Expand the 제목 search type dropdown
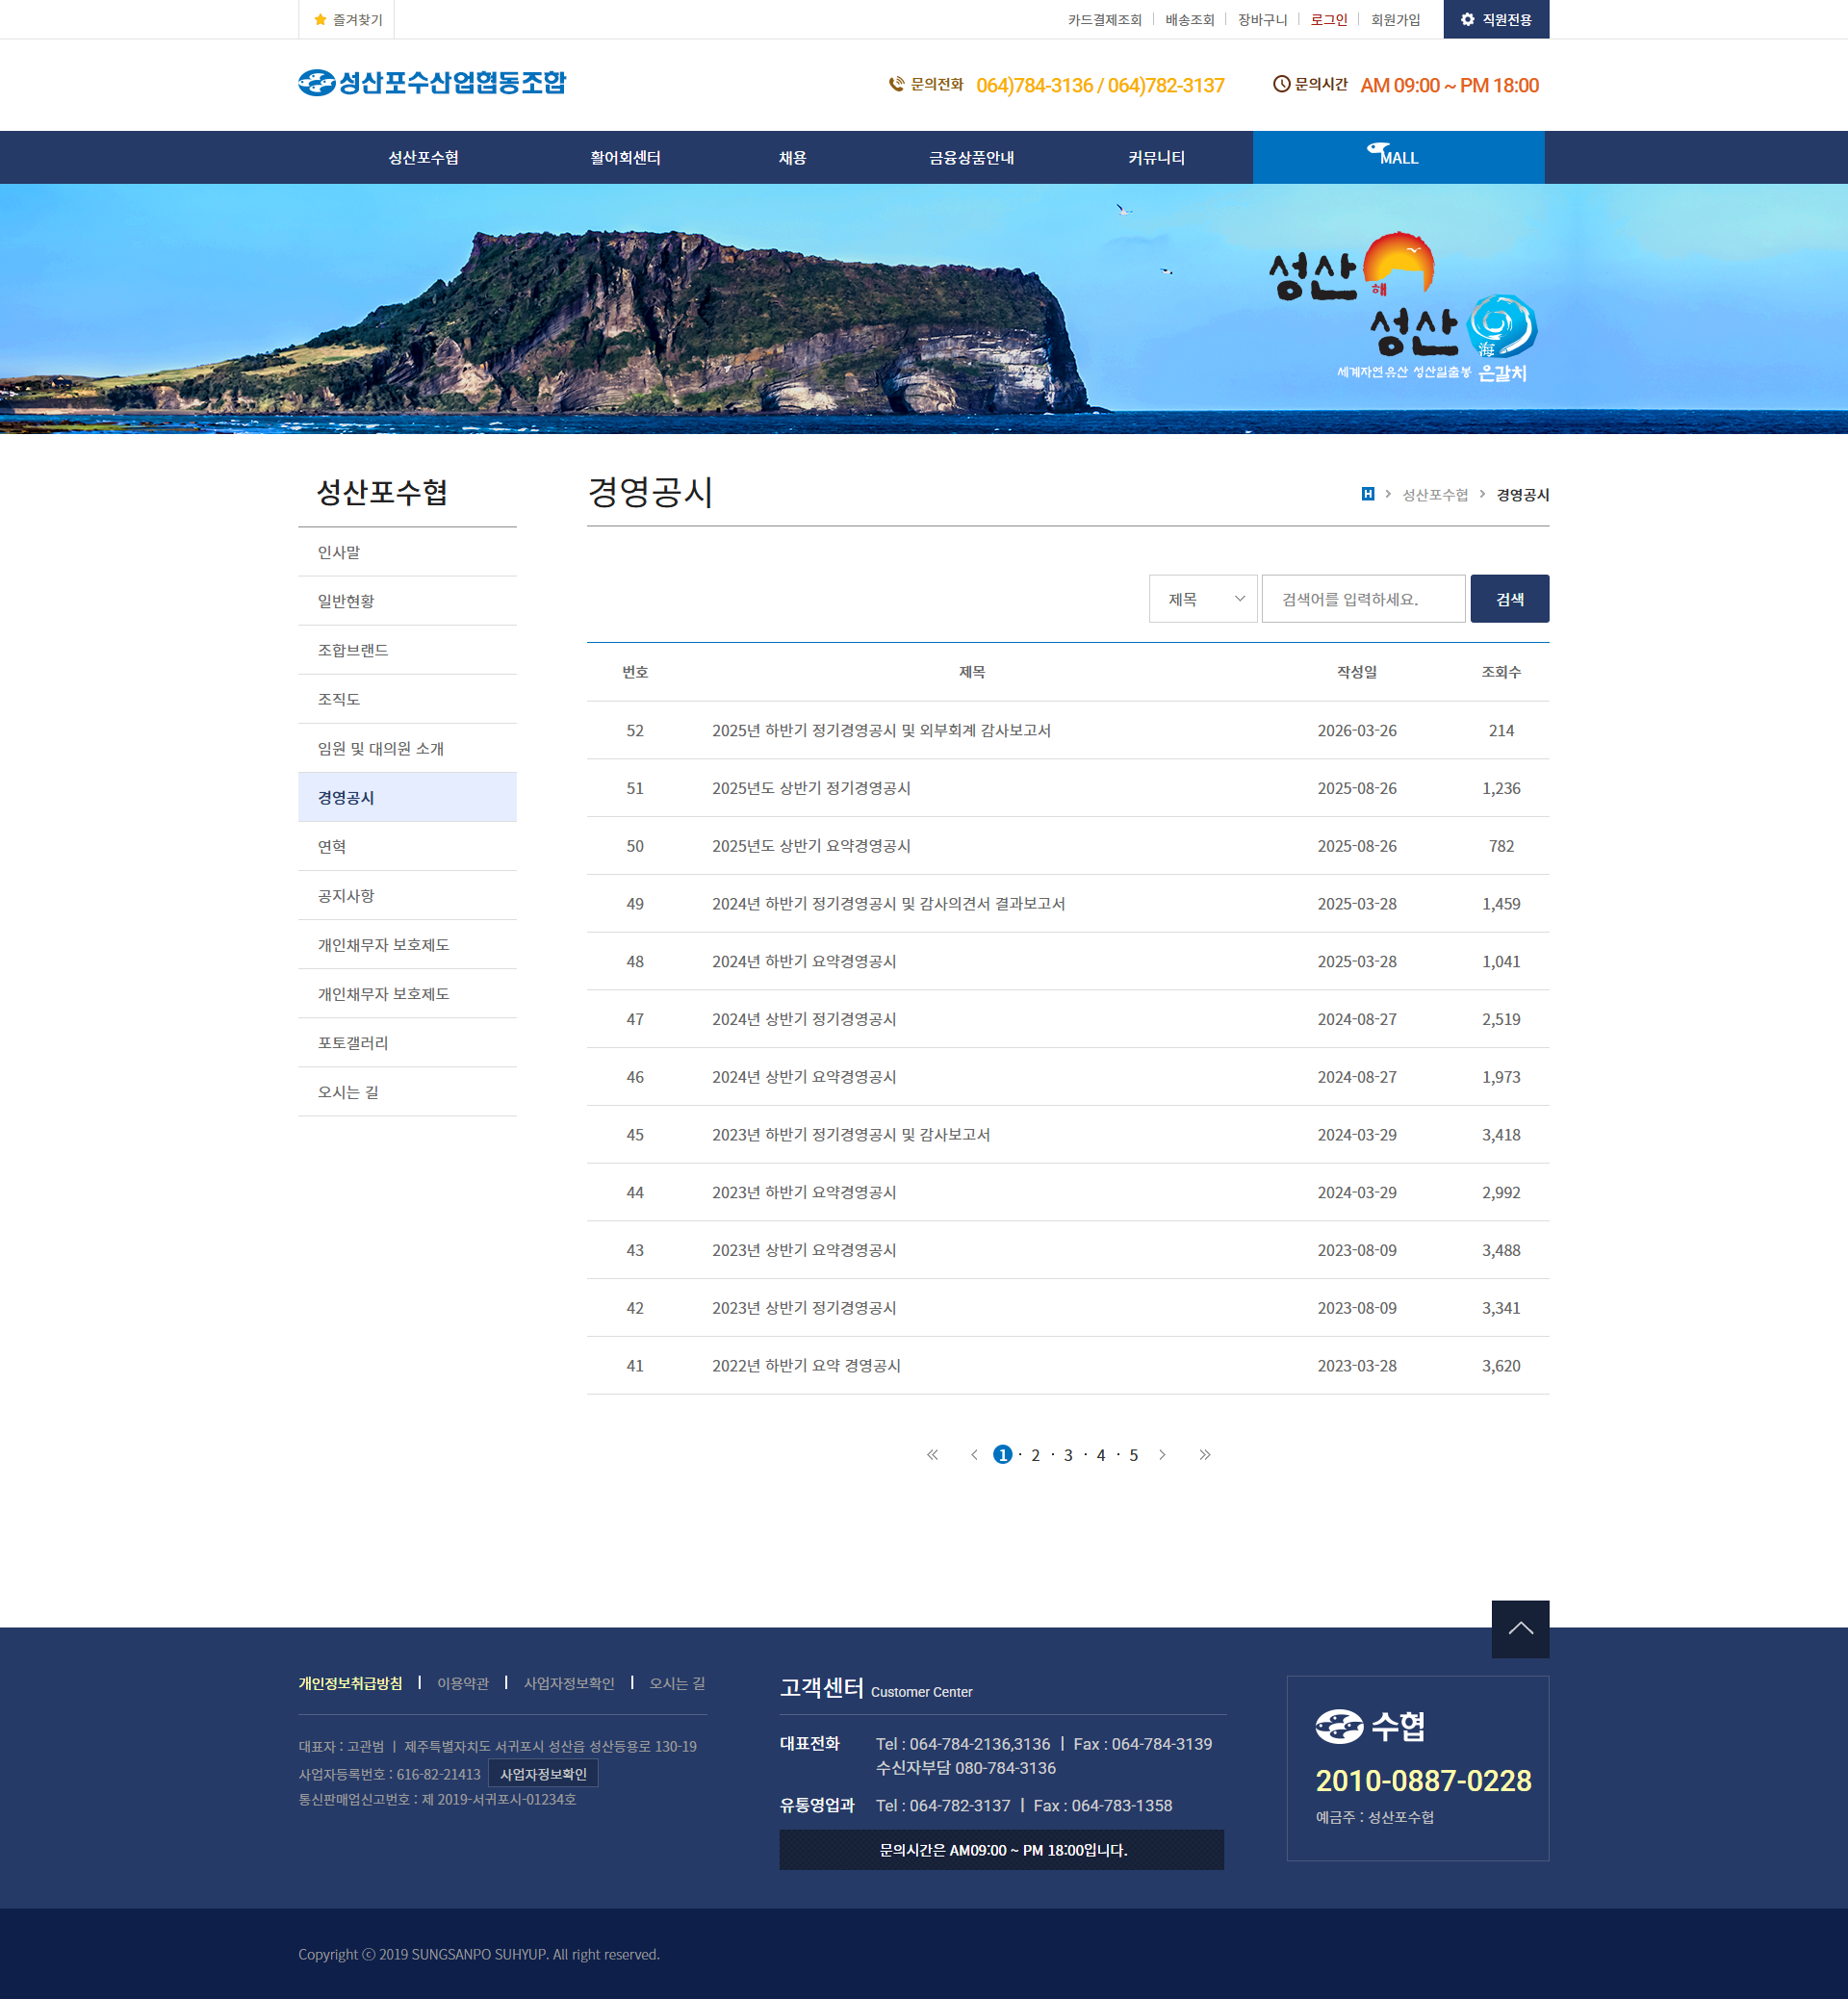Viewport: 1848px width, 1999px height. [1202, 599]
